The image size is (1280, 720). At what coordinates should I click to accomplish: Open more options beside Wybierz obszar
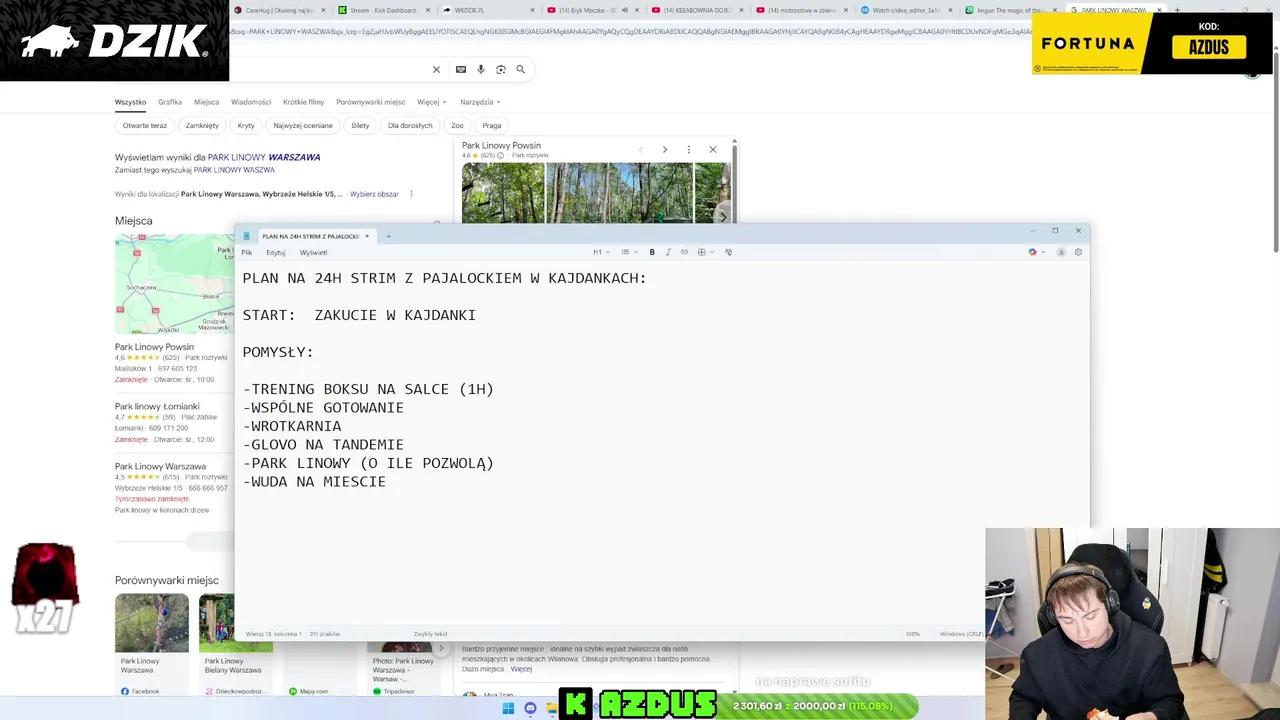[411, 194]
